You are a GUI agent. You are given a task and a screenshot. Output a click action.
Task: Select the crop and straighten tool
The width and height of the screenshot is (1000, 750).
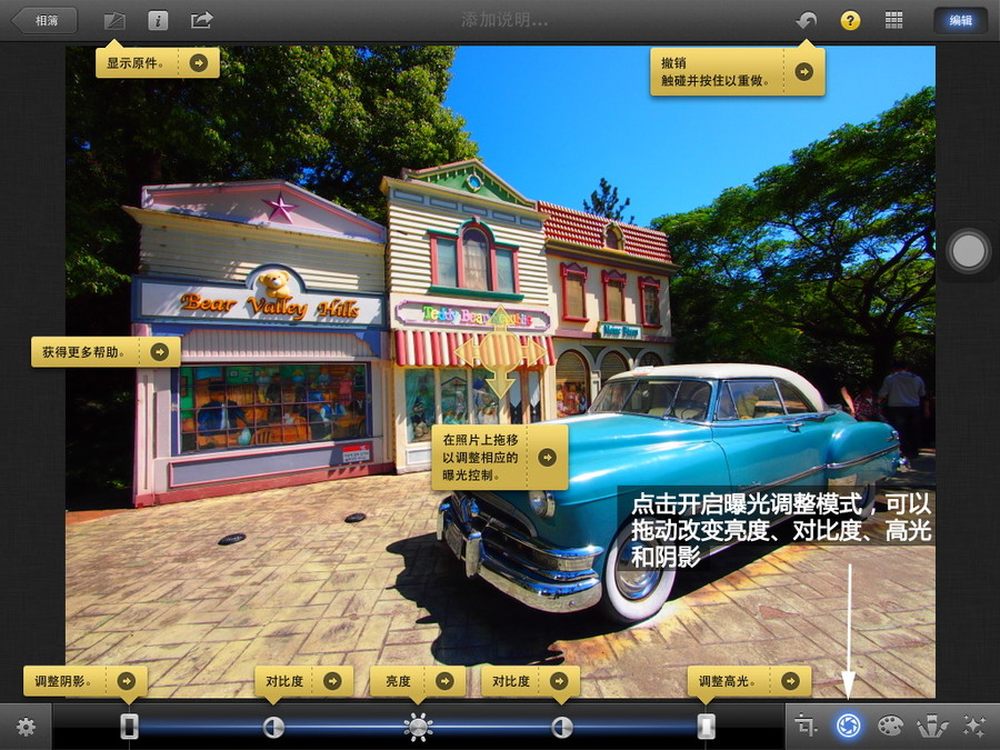click(x=806, y=726)
